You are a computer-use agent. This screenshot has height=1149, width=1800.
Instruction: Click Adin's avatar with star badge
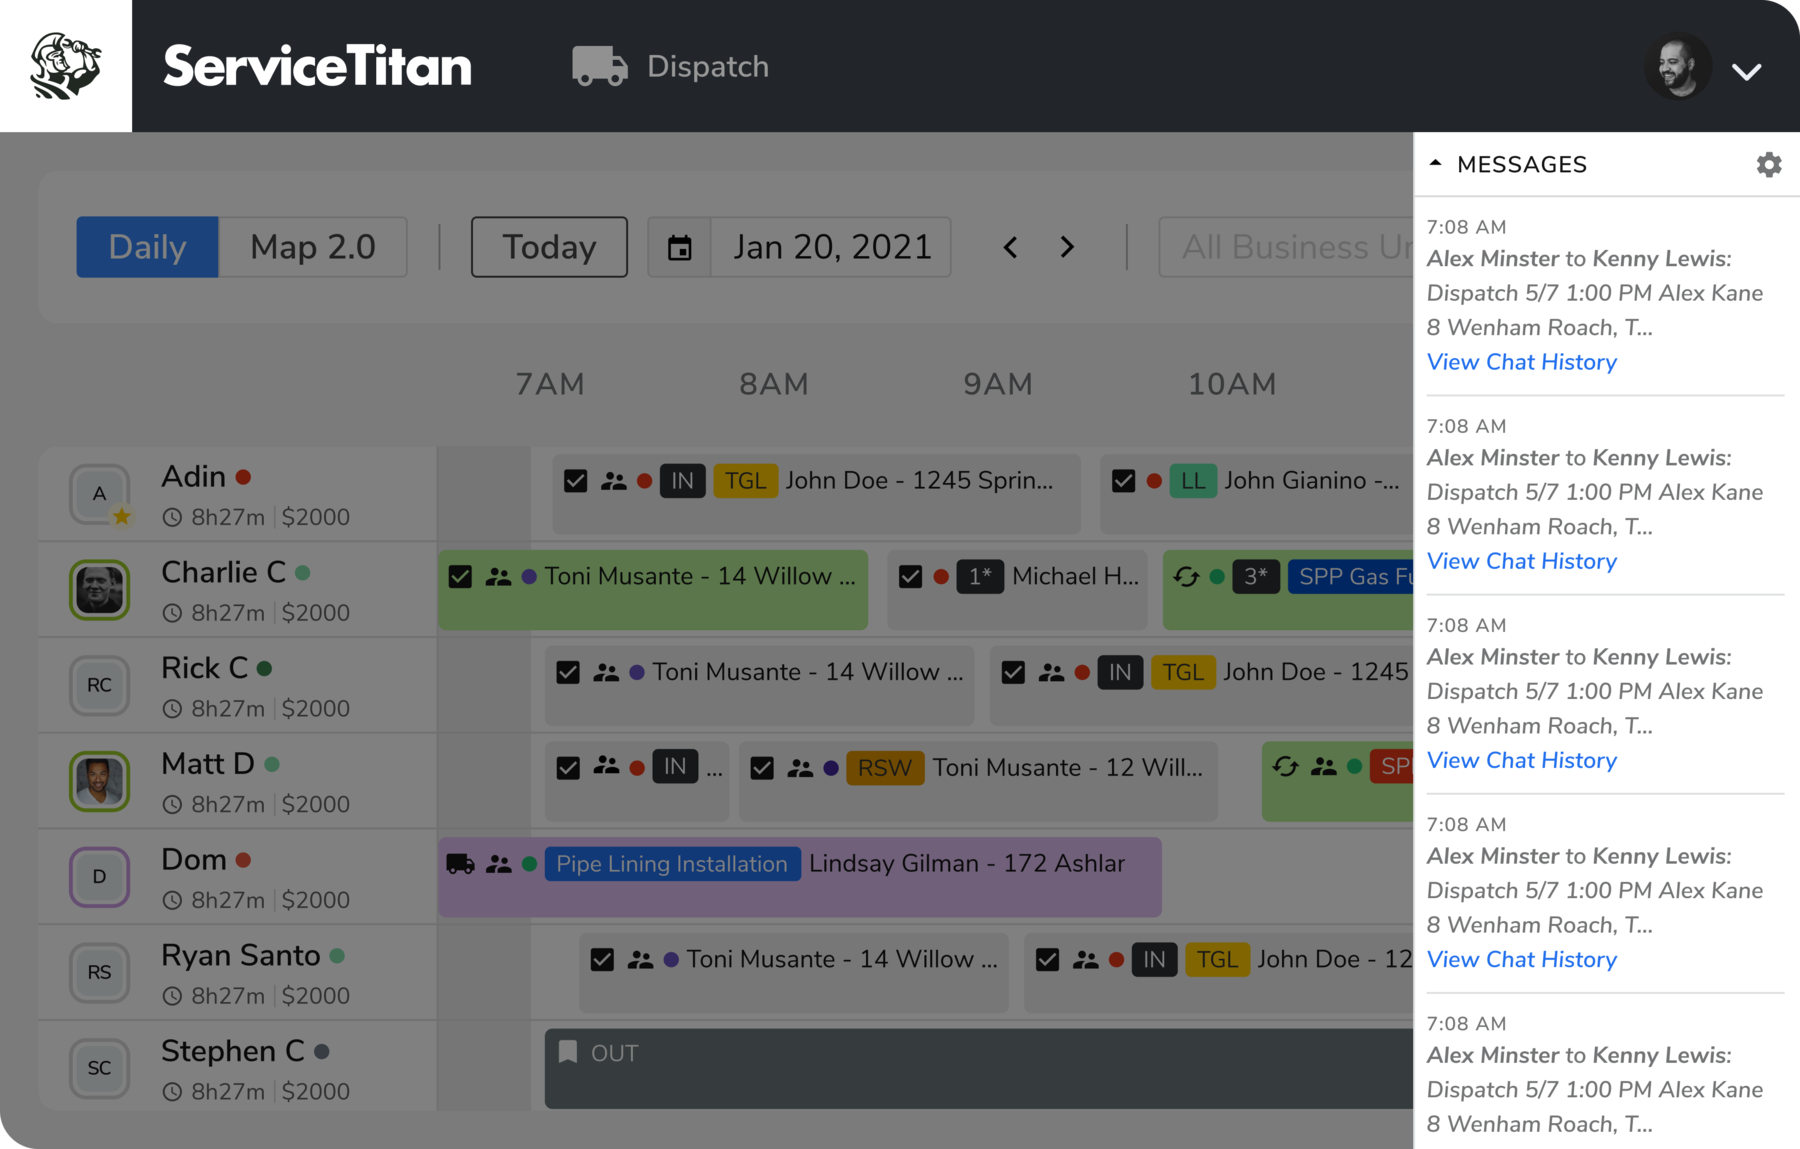pyautogui.click(x=100, y=494)
